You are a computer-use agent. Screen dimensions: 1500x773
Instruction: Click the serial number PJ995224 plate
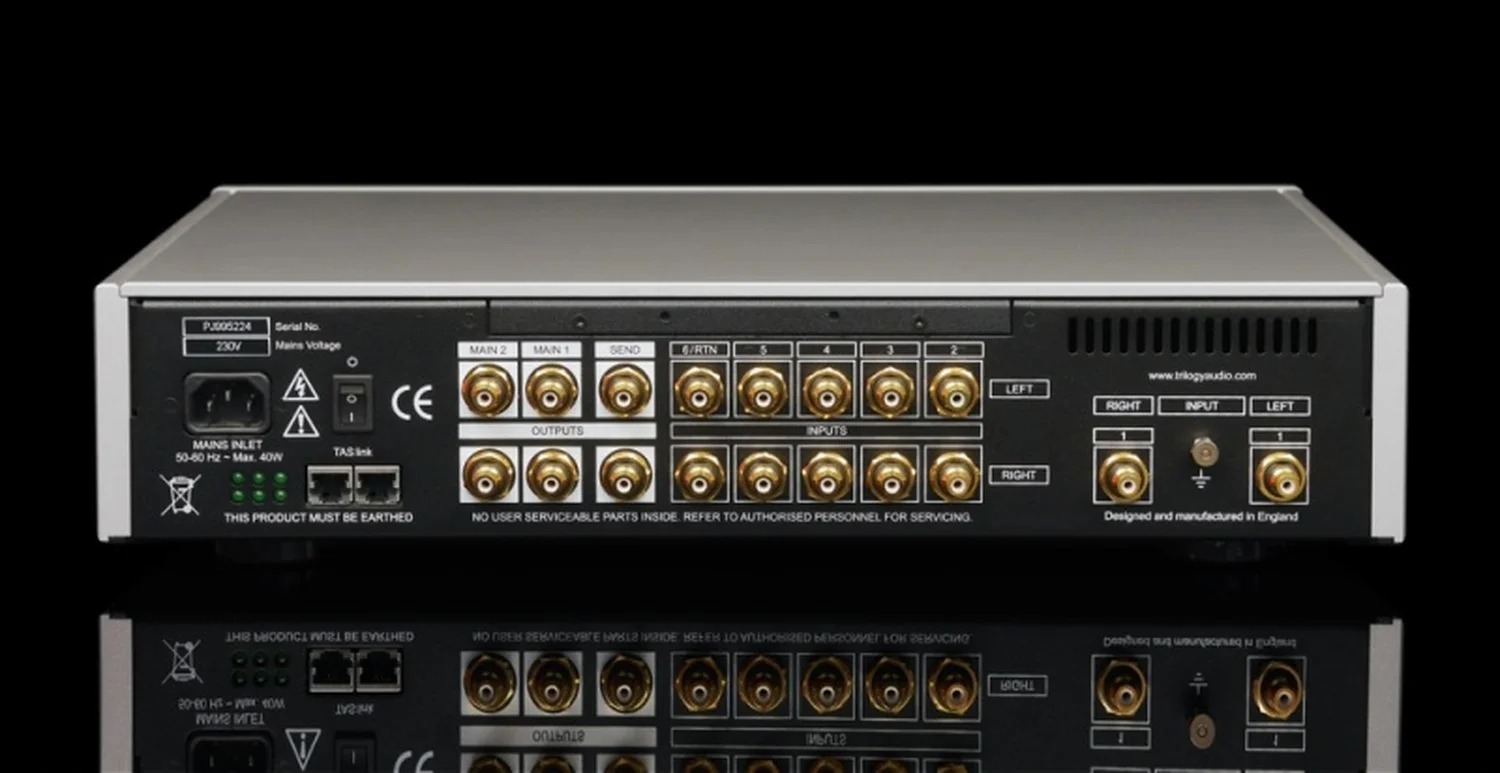226,326
